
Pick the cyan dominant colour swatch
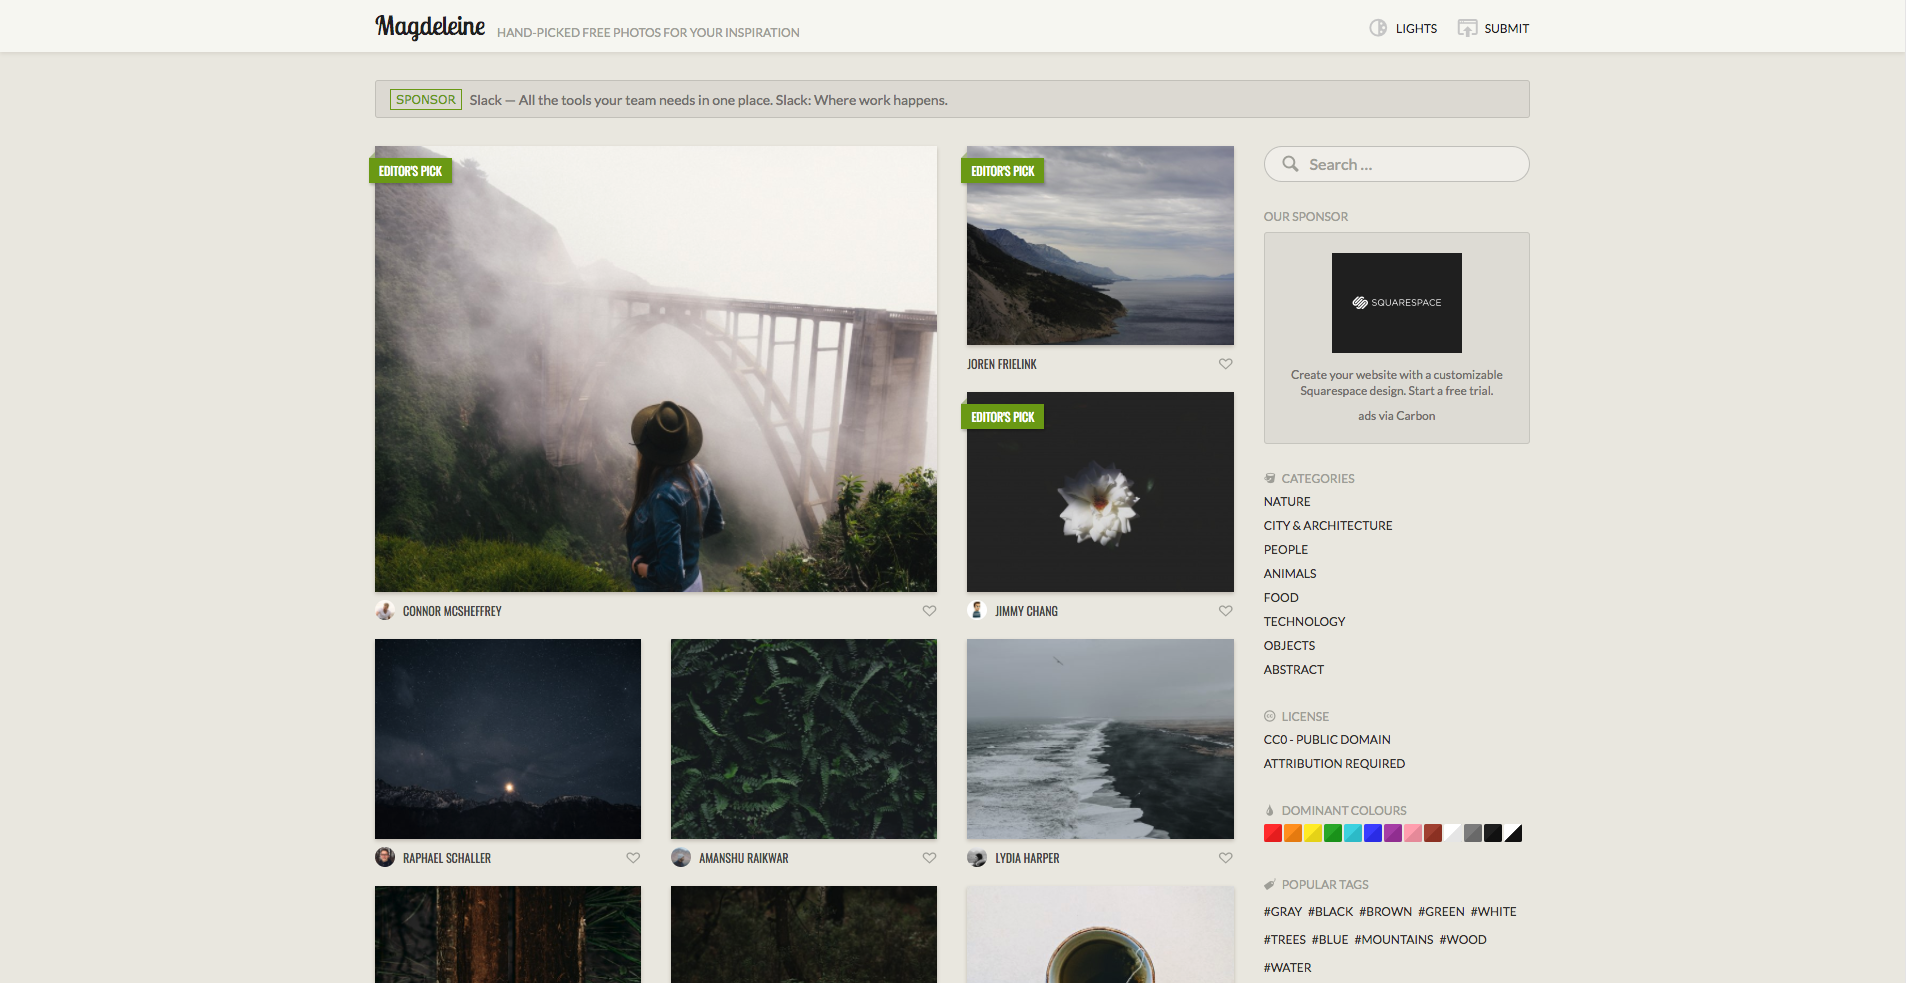click(1353, 833)
